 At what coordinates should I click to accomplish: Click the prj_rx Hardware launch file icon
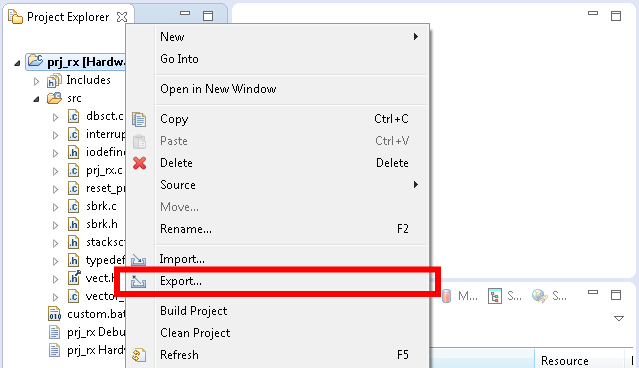coord(54,350)
